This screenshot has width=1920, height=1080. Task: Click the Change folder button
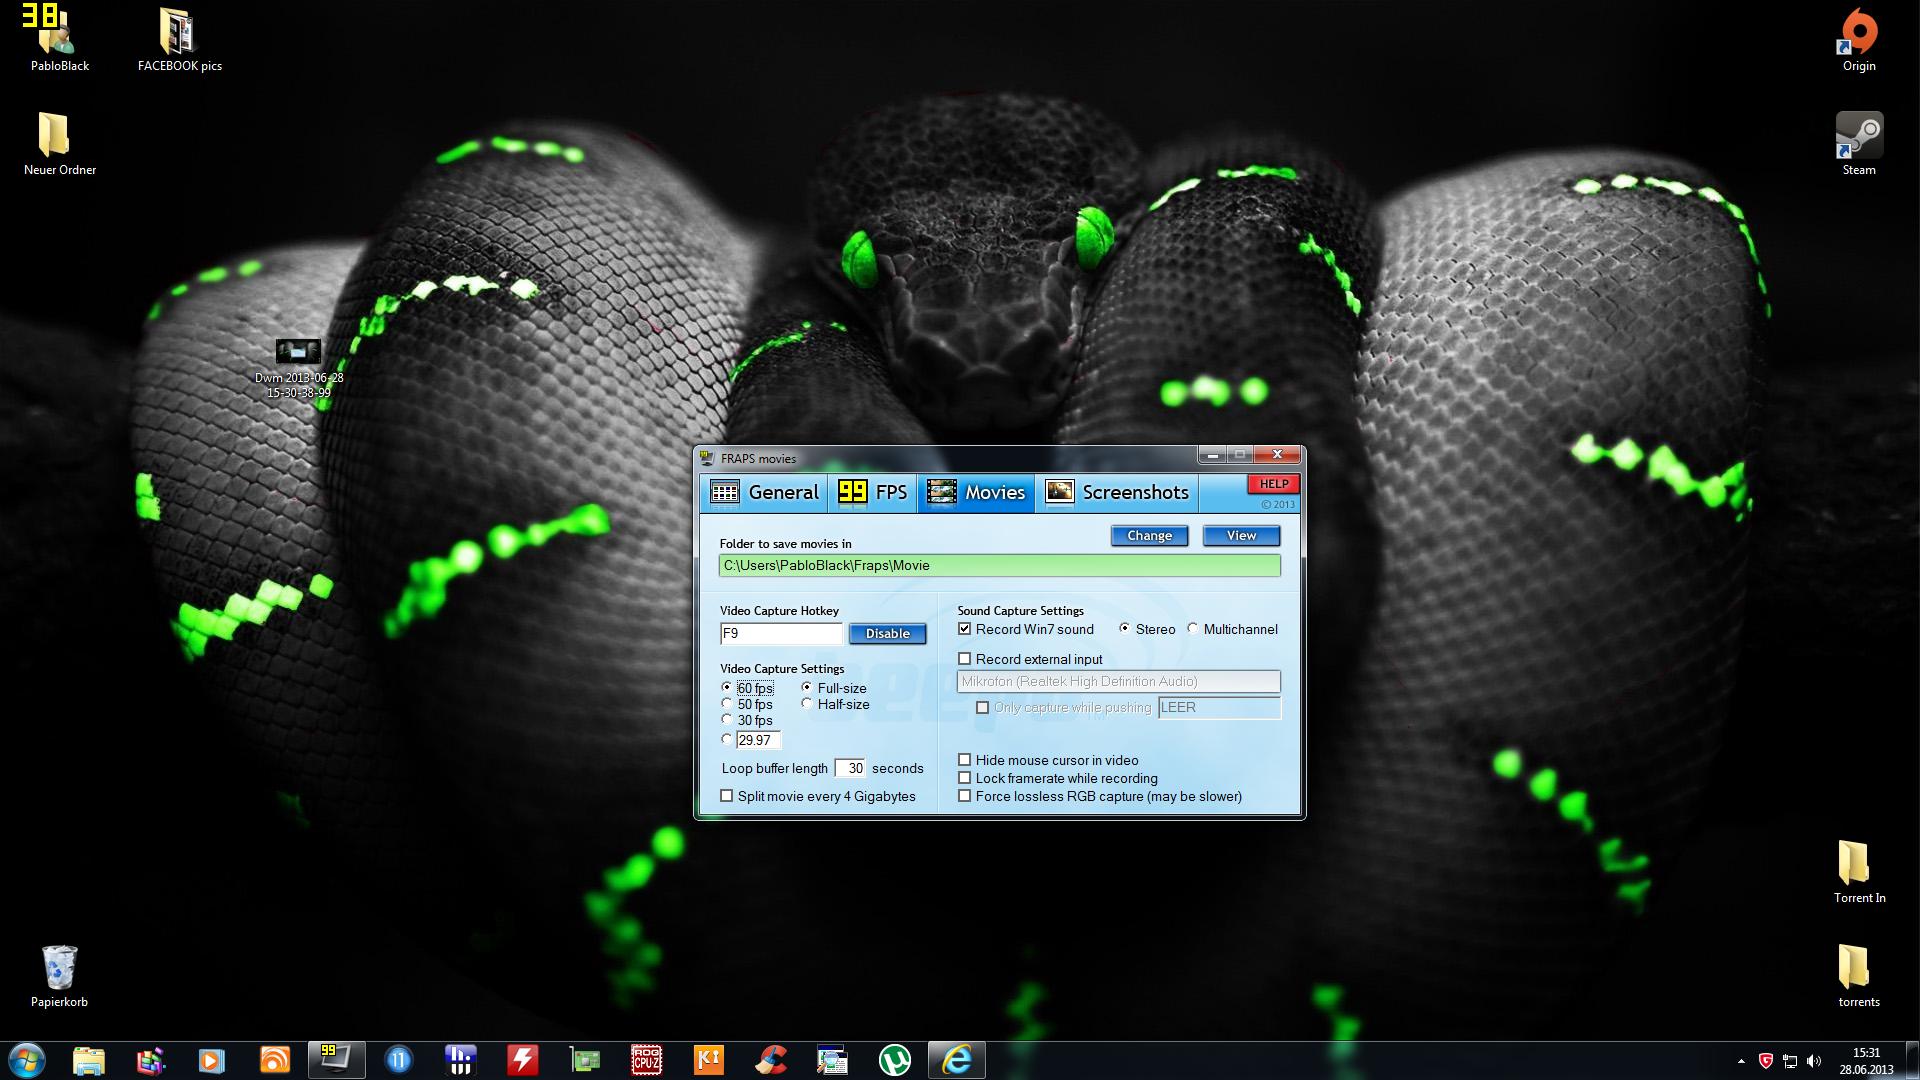[1149, 536]
